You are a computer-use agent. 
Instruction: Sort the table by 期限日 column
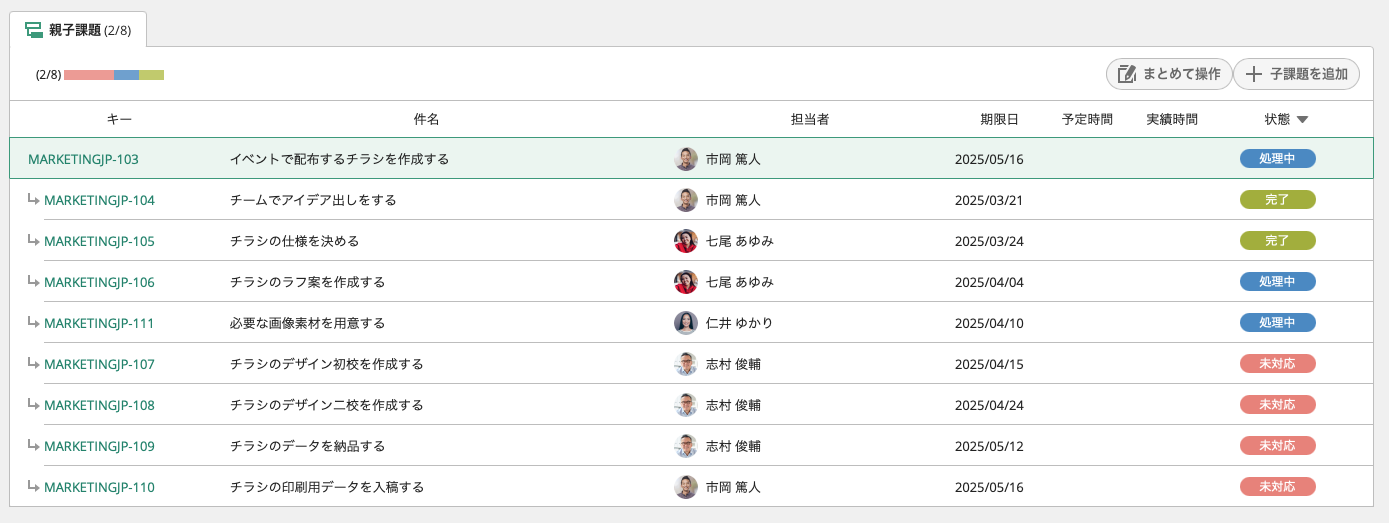pyautogui.click(x=999, y=120)
